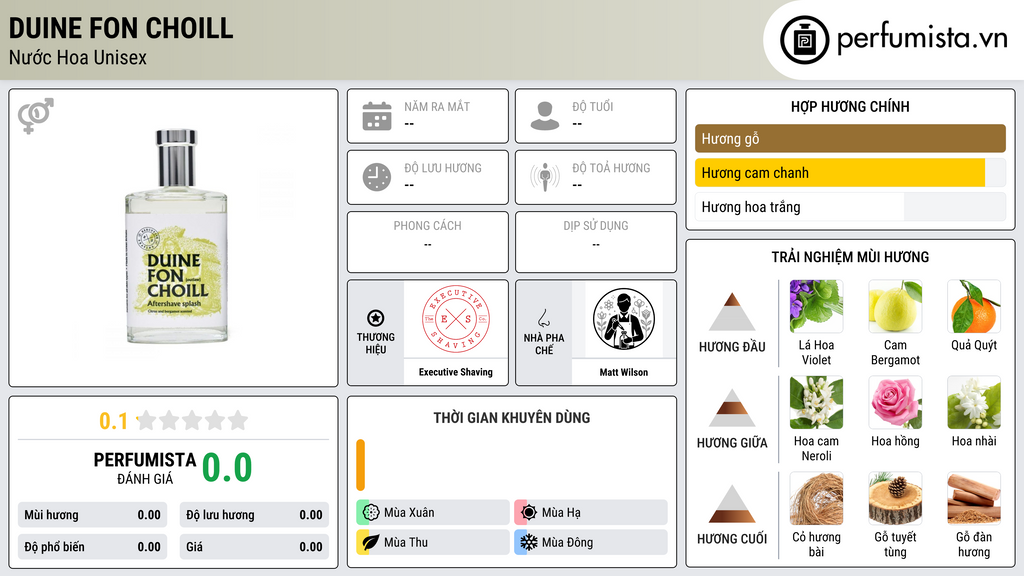The height and width of the screenshot is (576, 1024).
Task: Click the orange 0.1 rating value
Action: [x=114, y=421]
